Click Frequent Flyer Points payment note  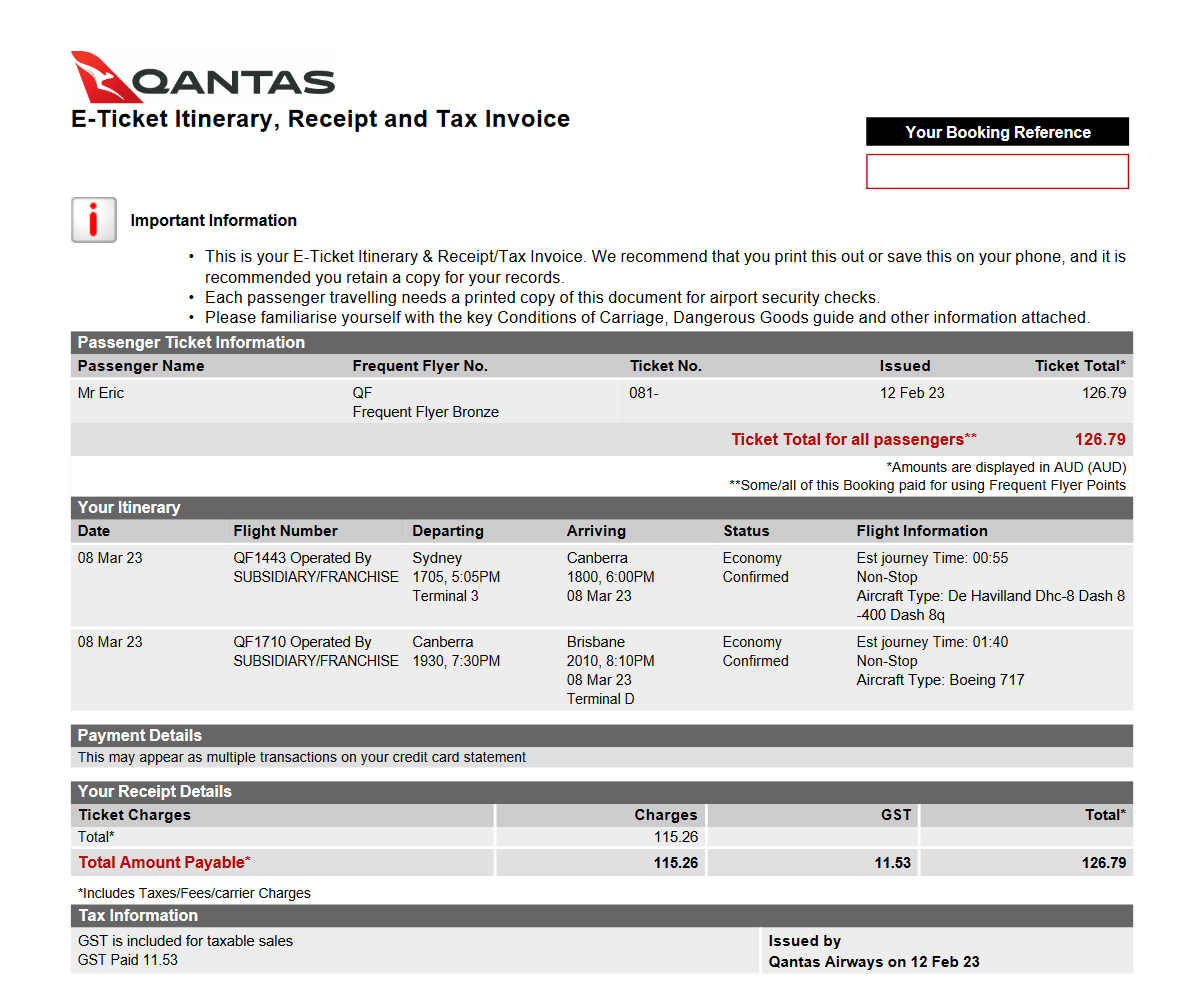click(x=927, y=486)
